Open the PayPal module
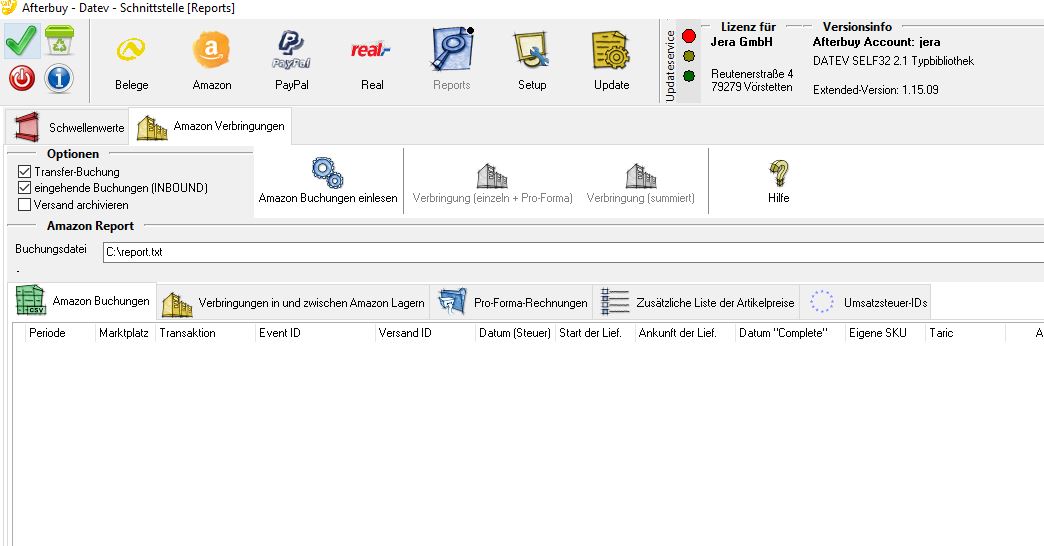Image resolution: width=1044 pixels, height=546 pixels. (x=292, y=61)
